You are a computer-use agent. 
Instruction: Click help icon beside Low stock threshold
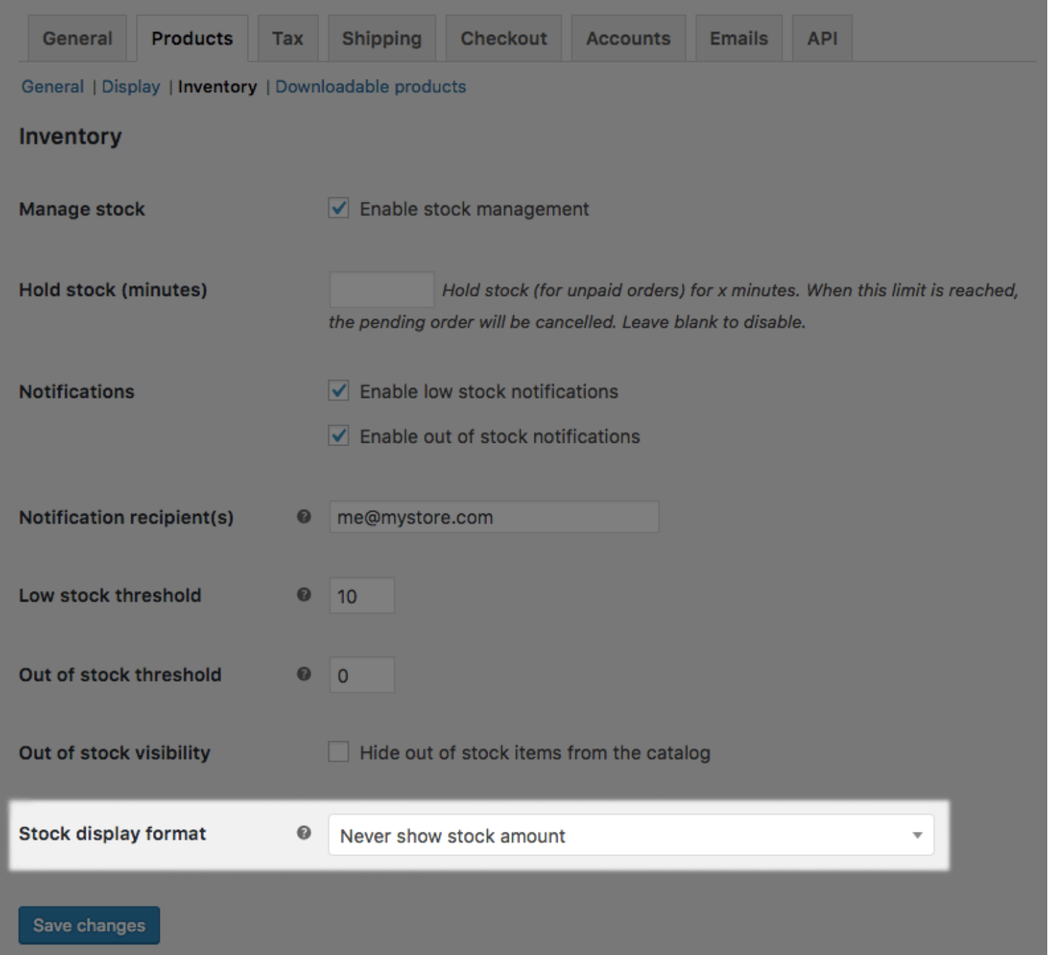click(304, 595)
